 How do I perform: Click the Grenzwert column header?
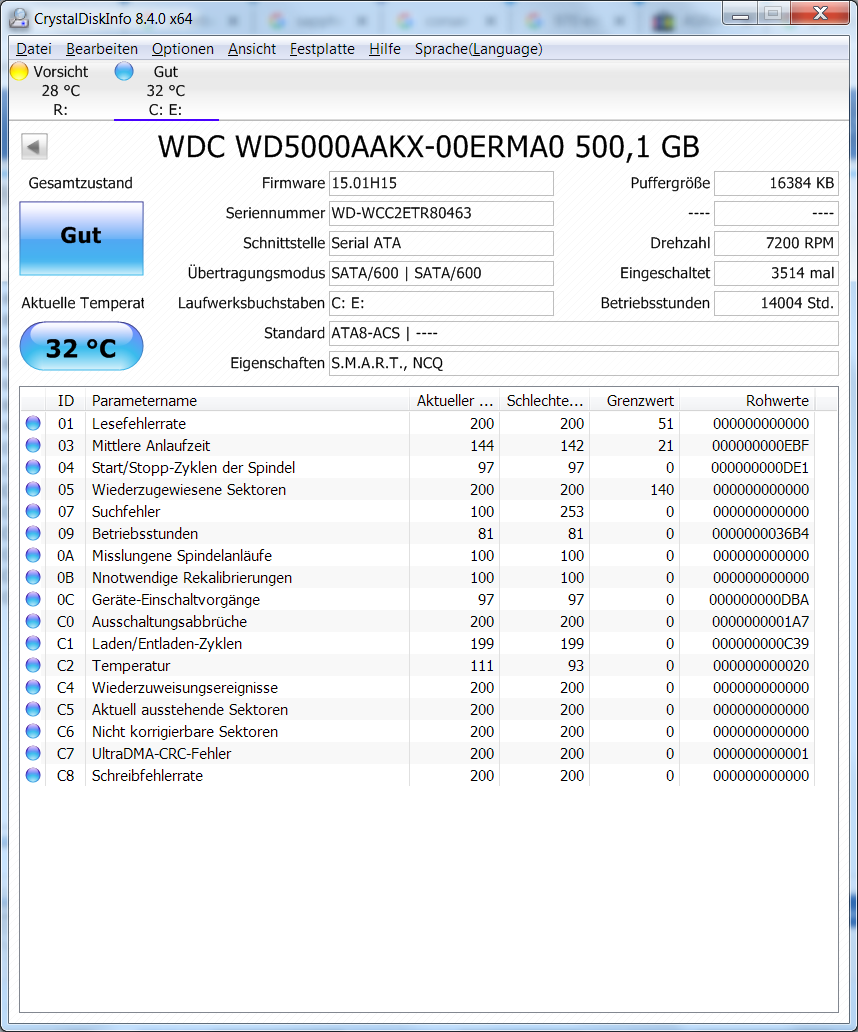point(635,400)
